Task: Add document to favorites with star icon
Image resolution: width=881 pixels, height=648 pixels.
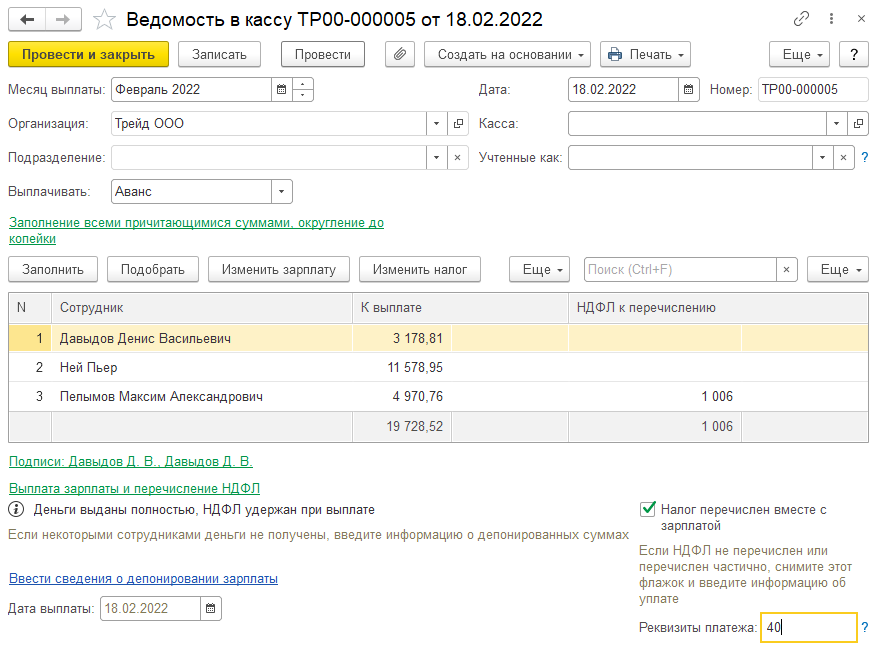Action: (104, 20)
